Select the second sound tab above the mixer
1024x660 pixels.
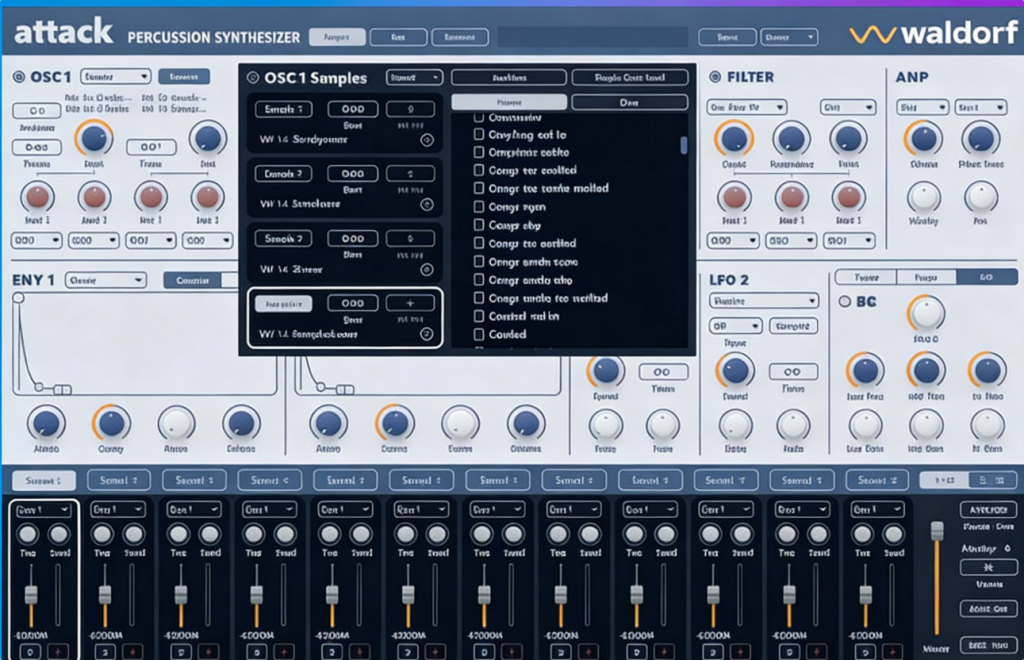point(119,480)
